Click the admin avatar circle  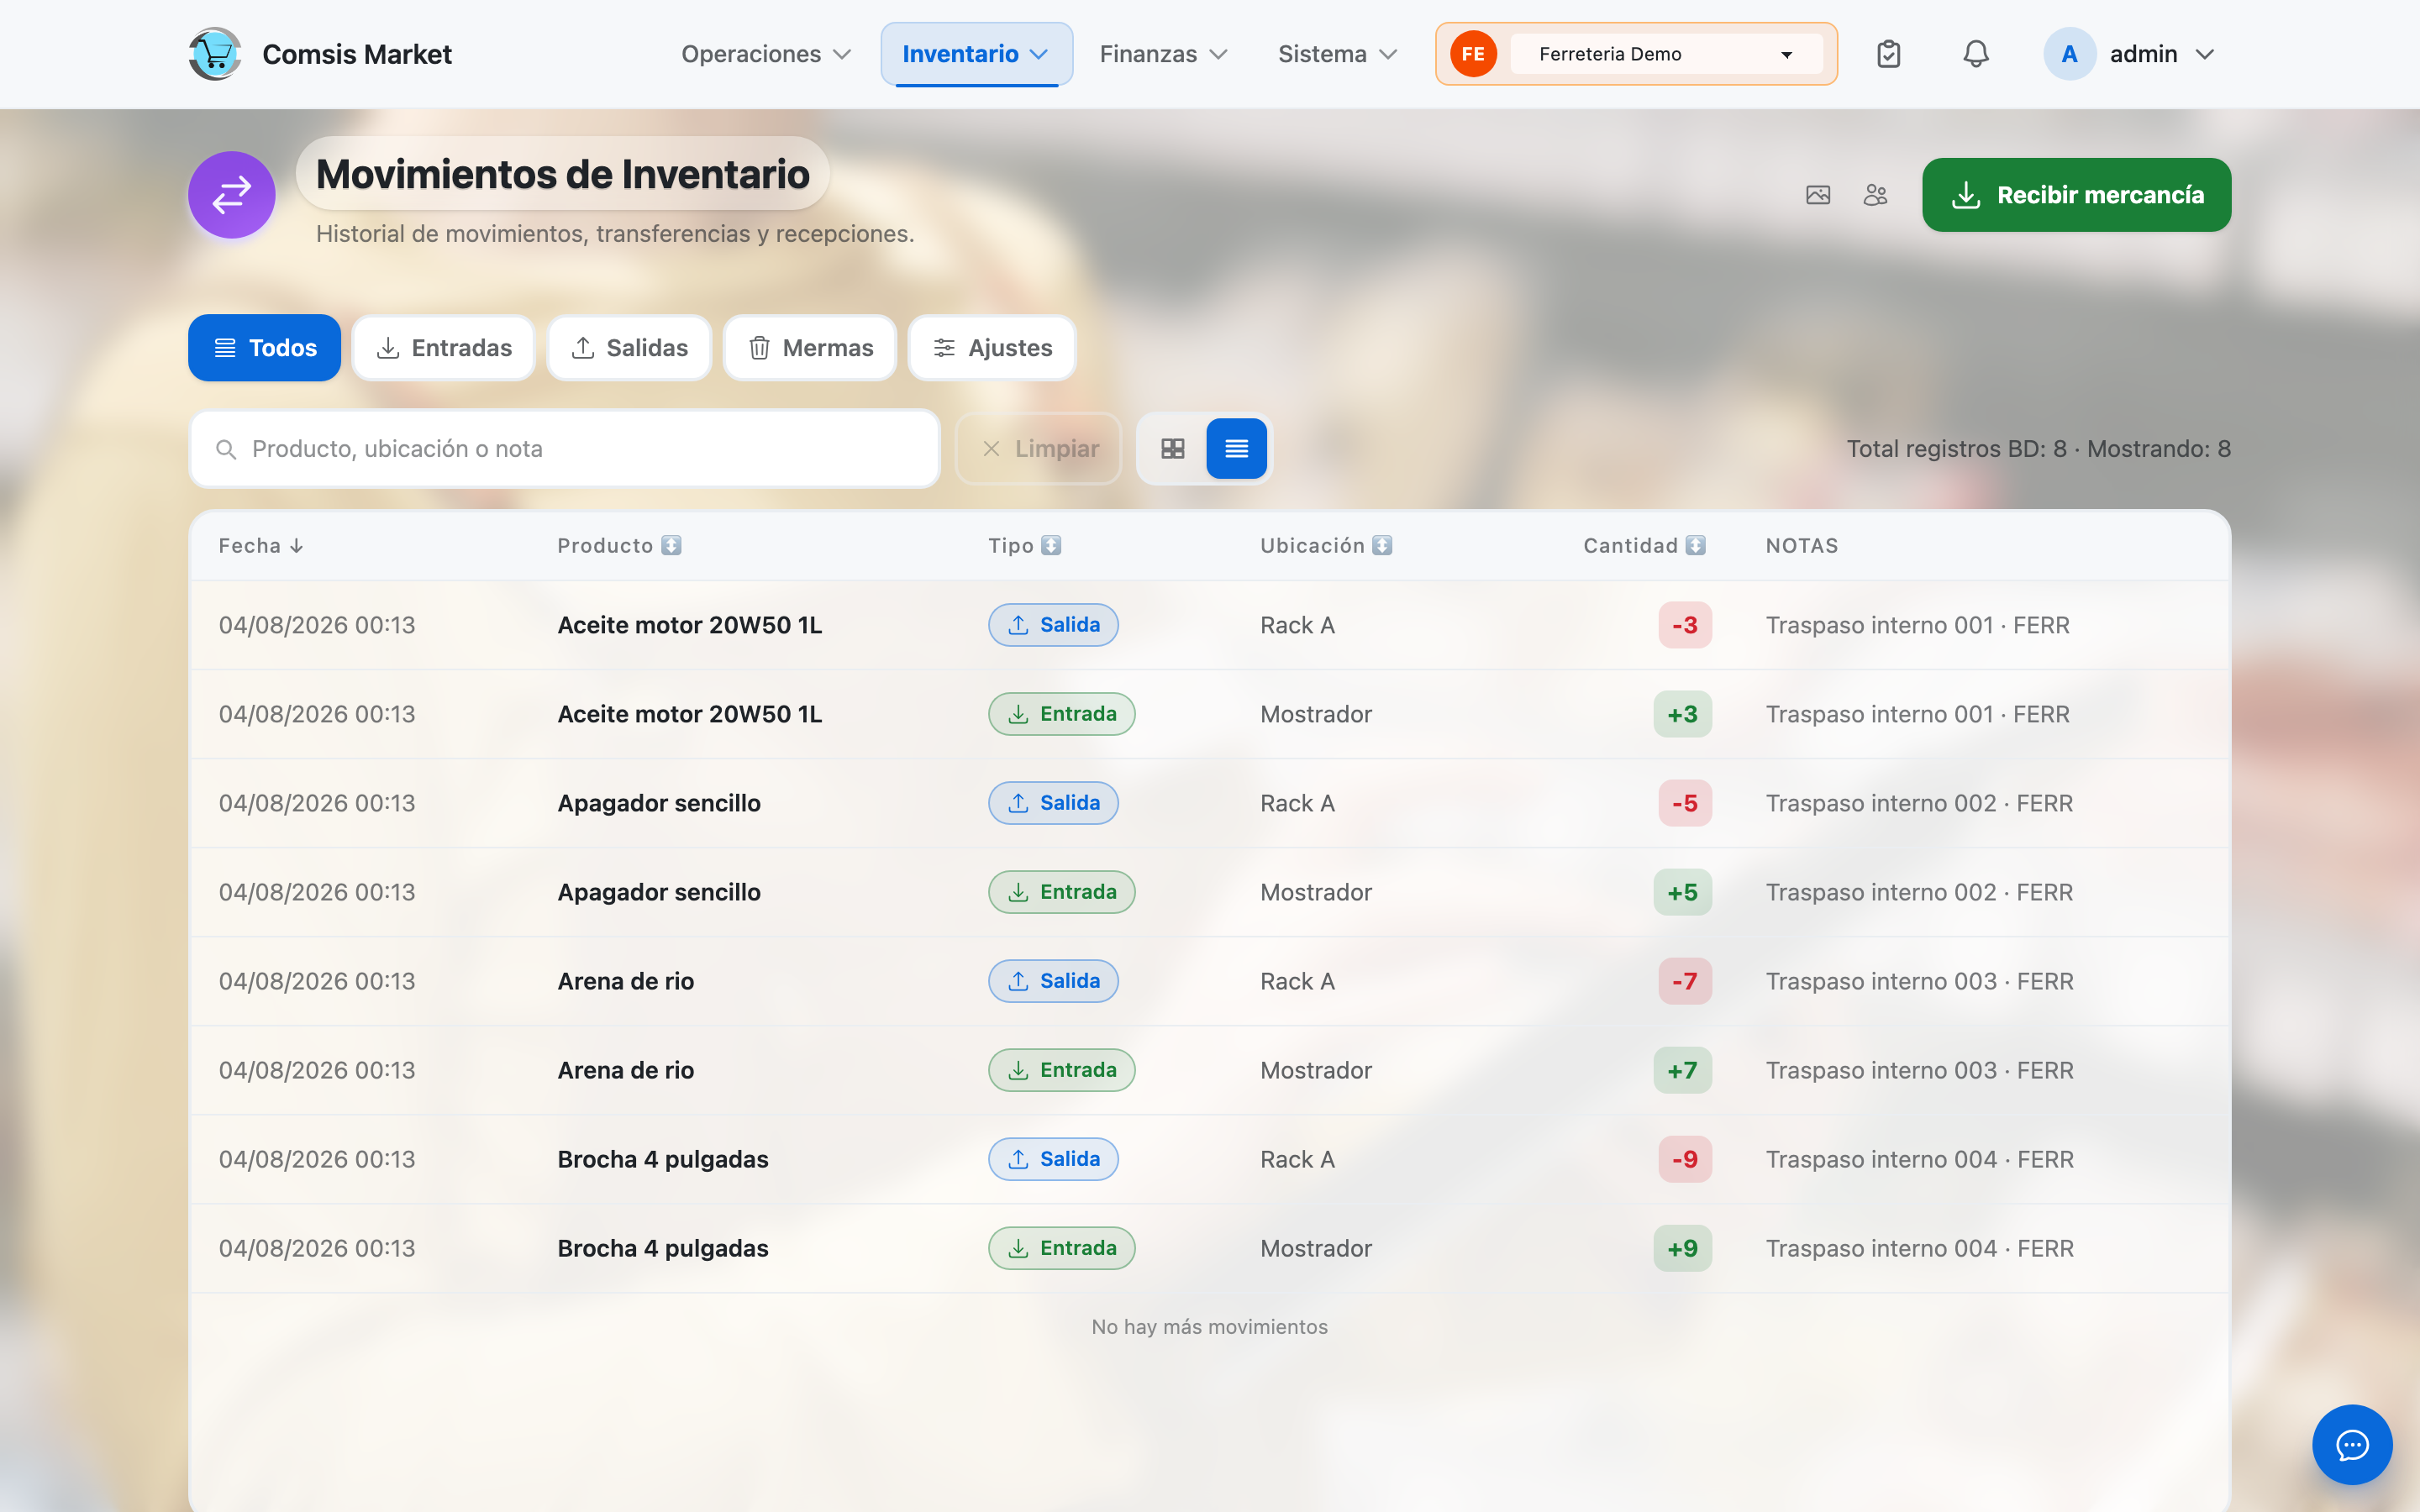pos(2069,54)
